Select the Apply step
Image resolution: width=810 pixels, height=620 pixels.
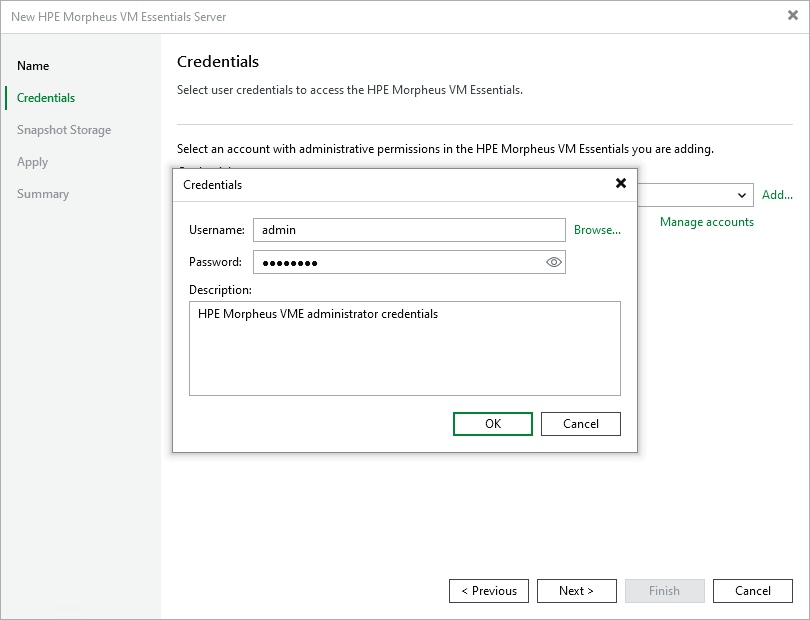tap(32, 161)
